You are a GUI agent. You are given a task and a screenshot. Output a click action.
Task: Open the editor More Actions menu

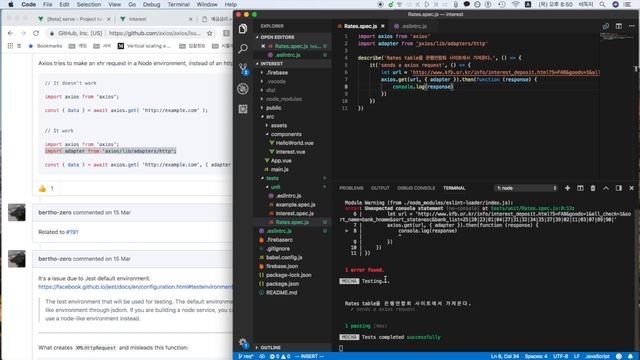(631, 26)
